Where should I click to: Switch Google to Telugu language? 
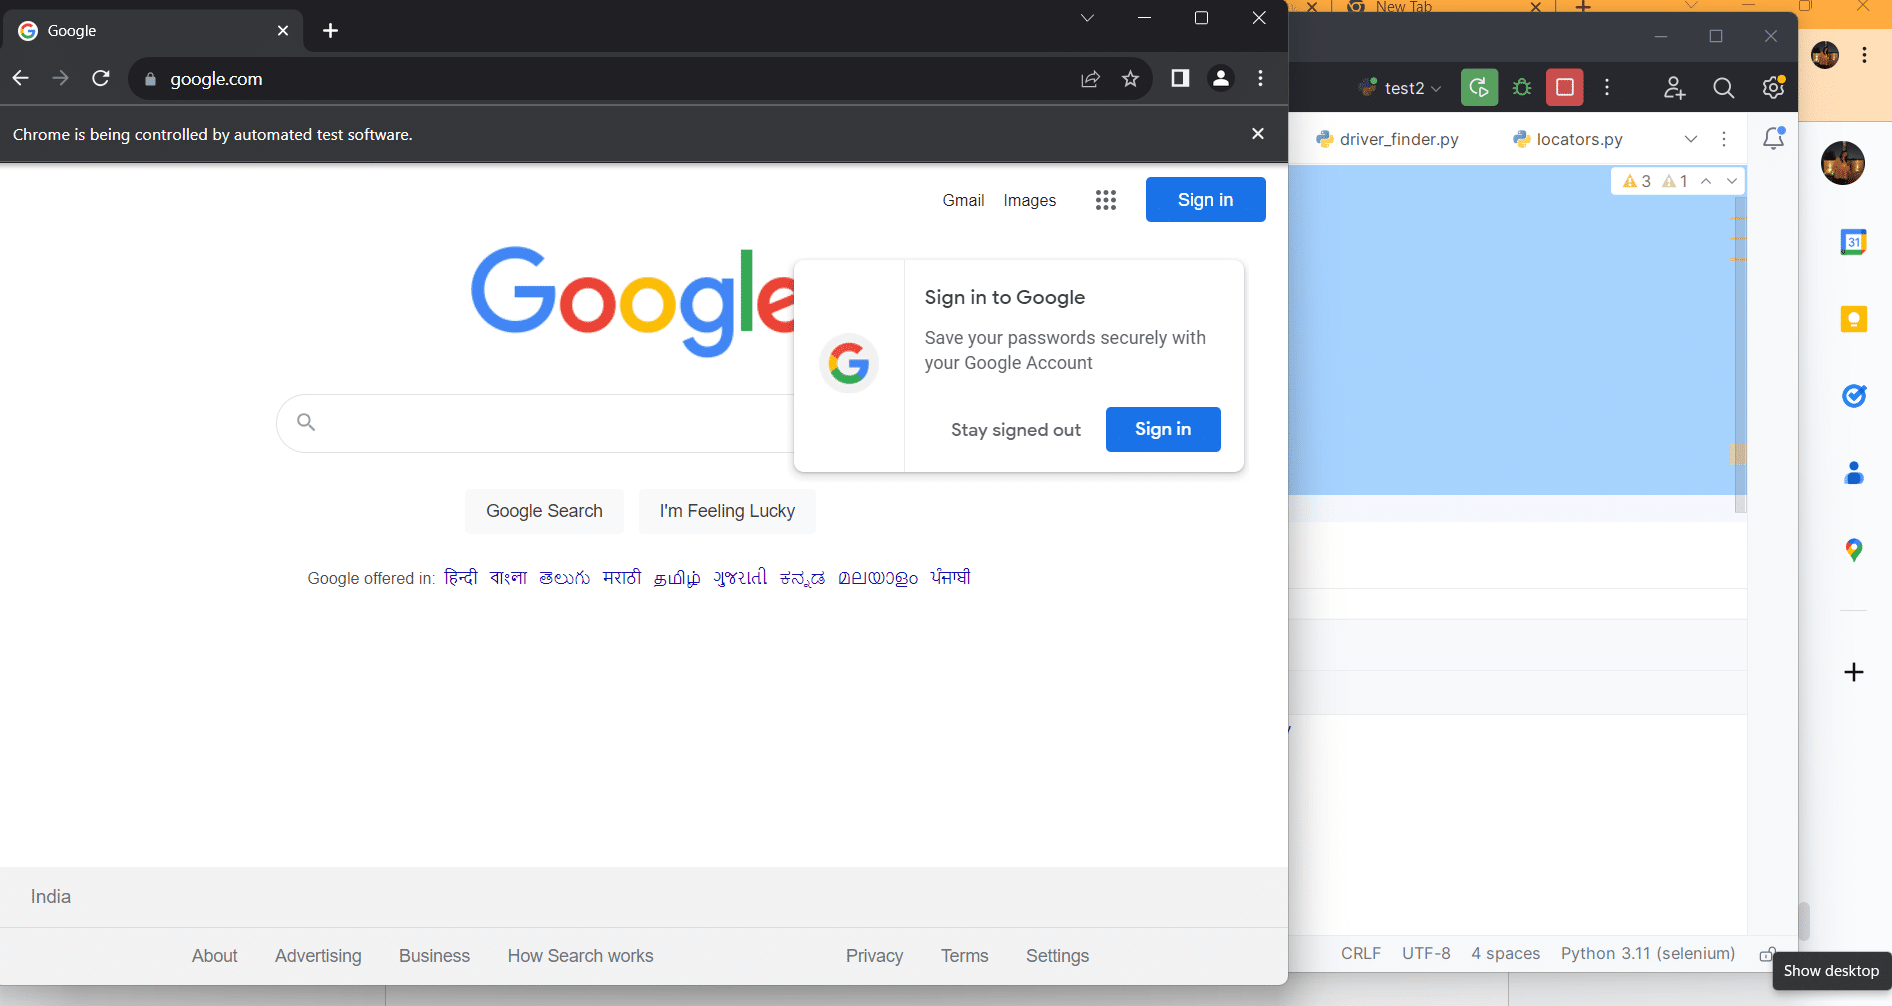coord(564,577)
